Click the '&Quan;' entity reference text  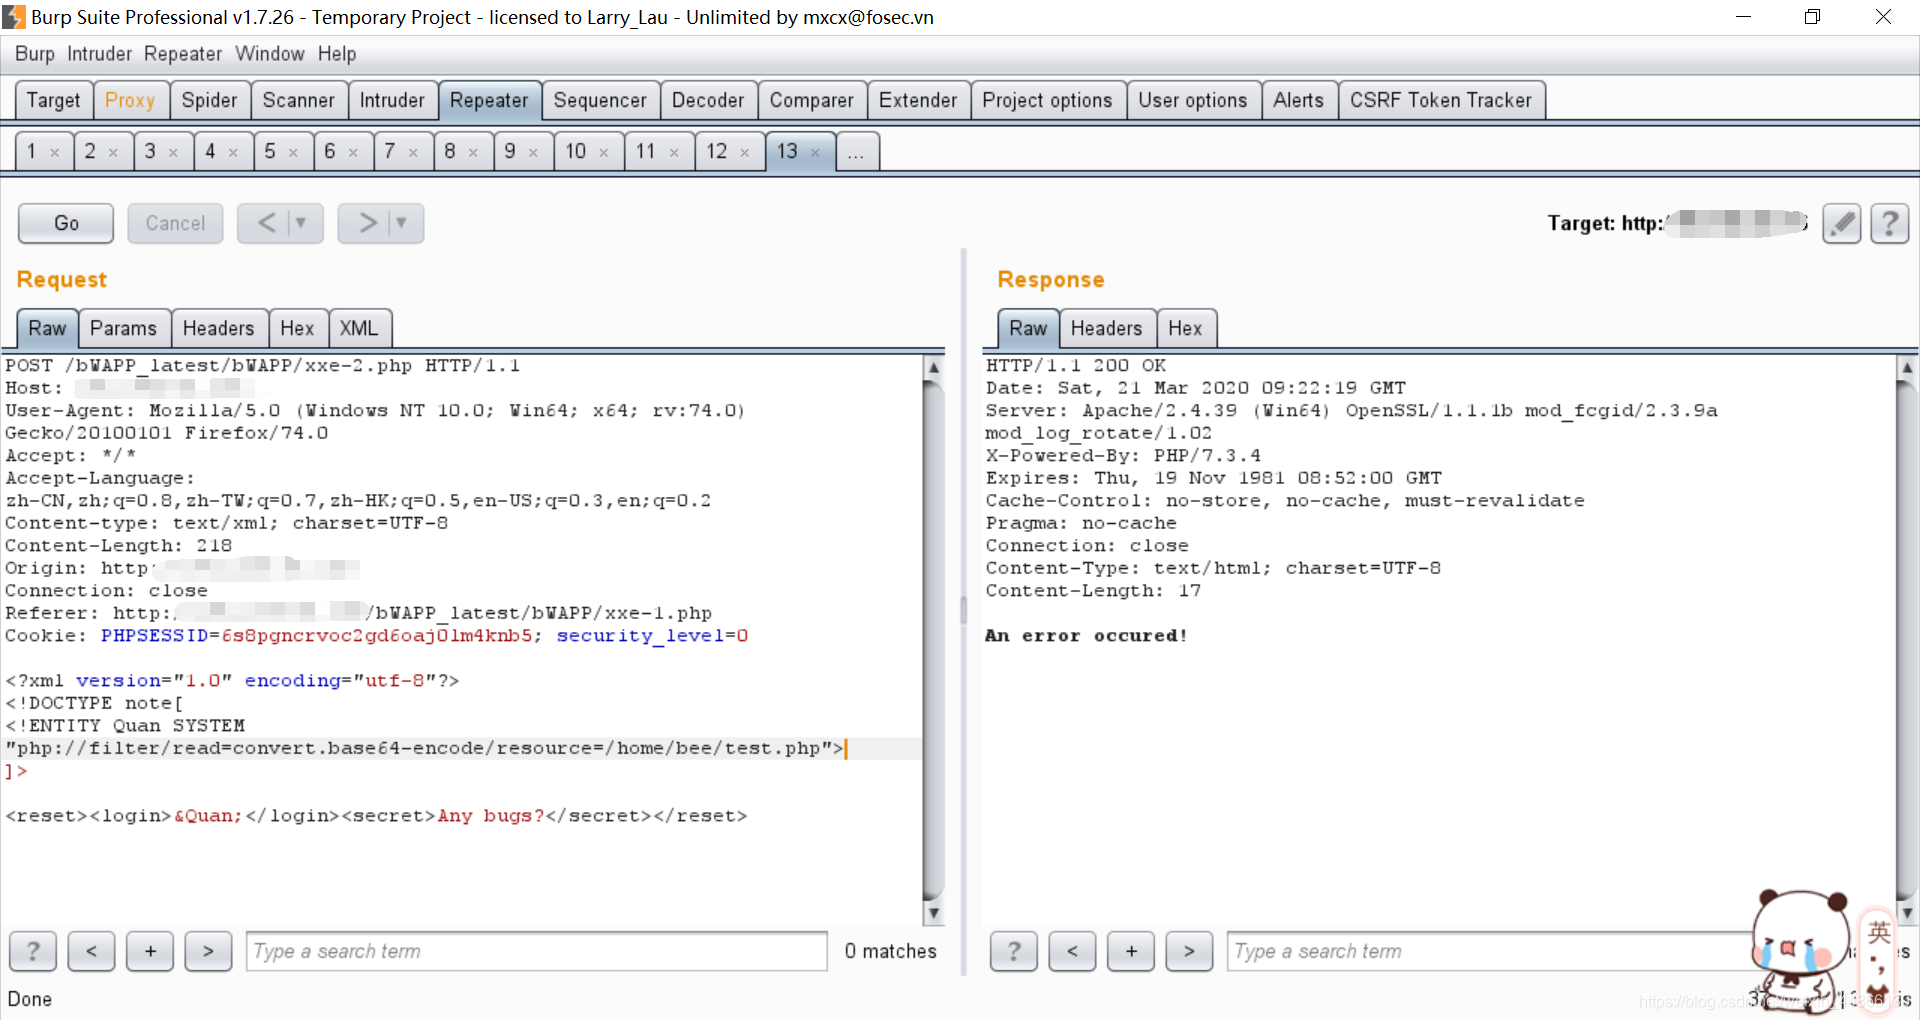[208, 816]
